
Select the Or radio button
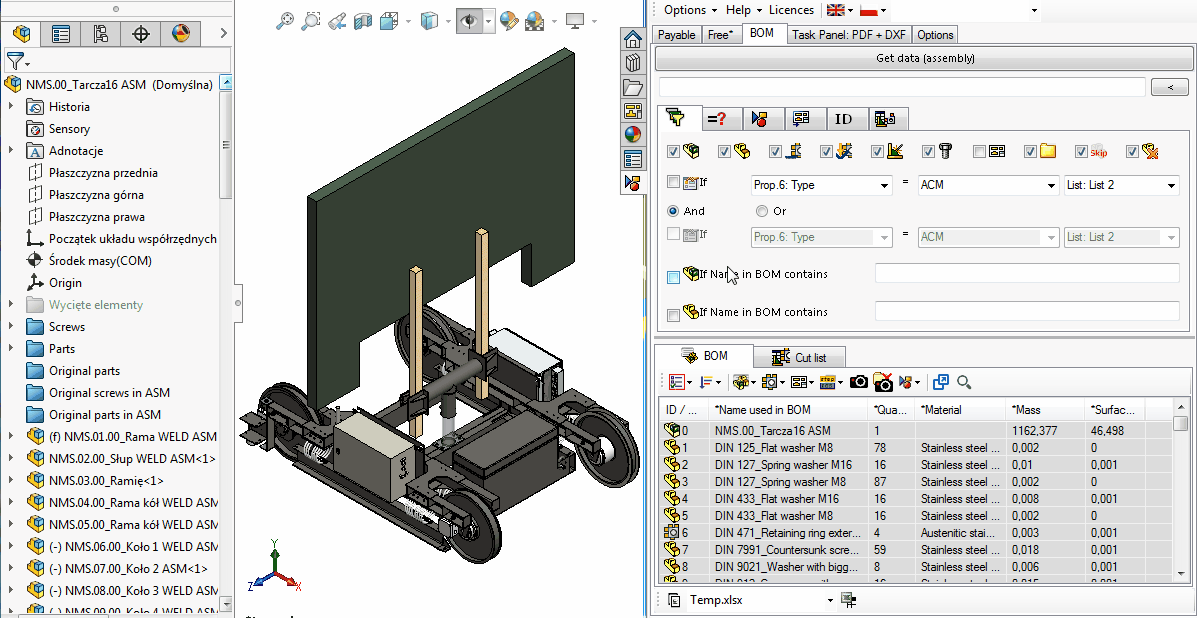(x=761, y=211)
